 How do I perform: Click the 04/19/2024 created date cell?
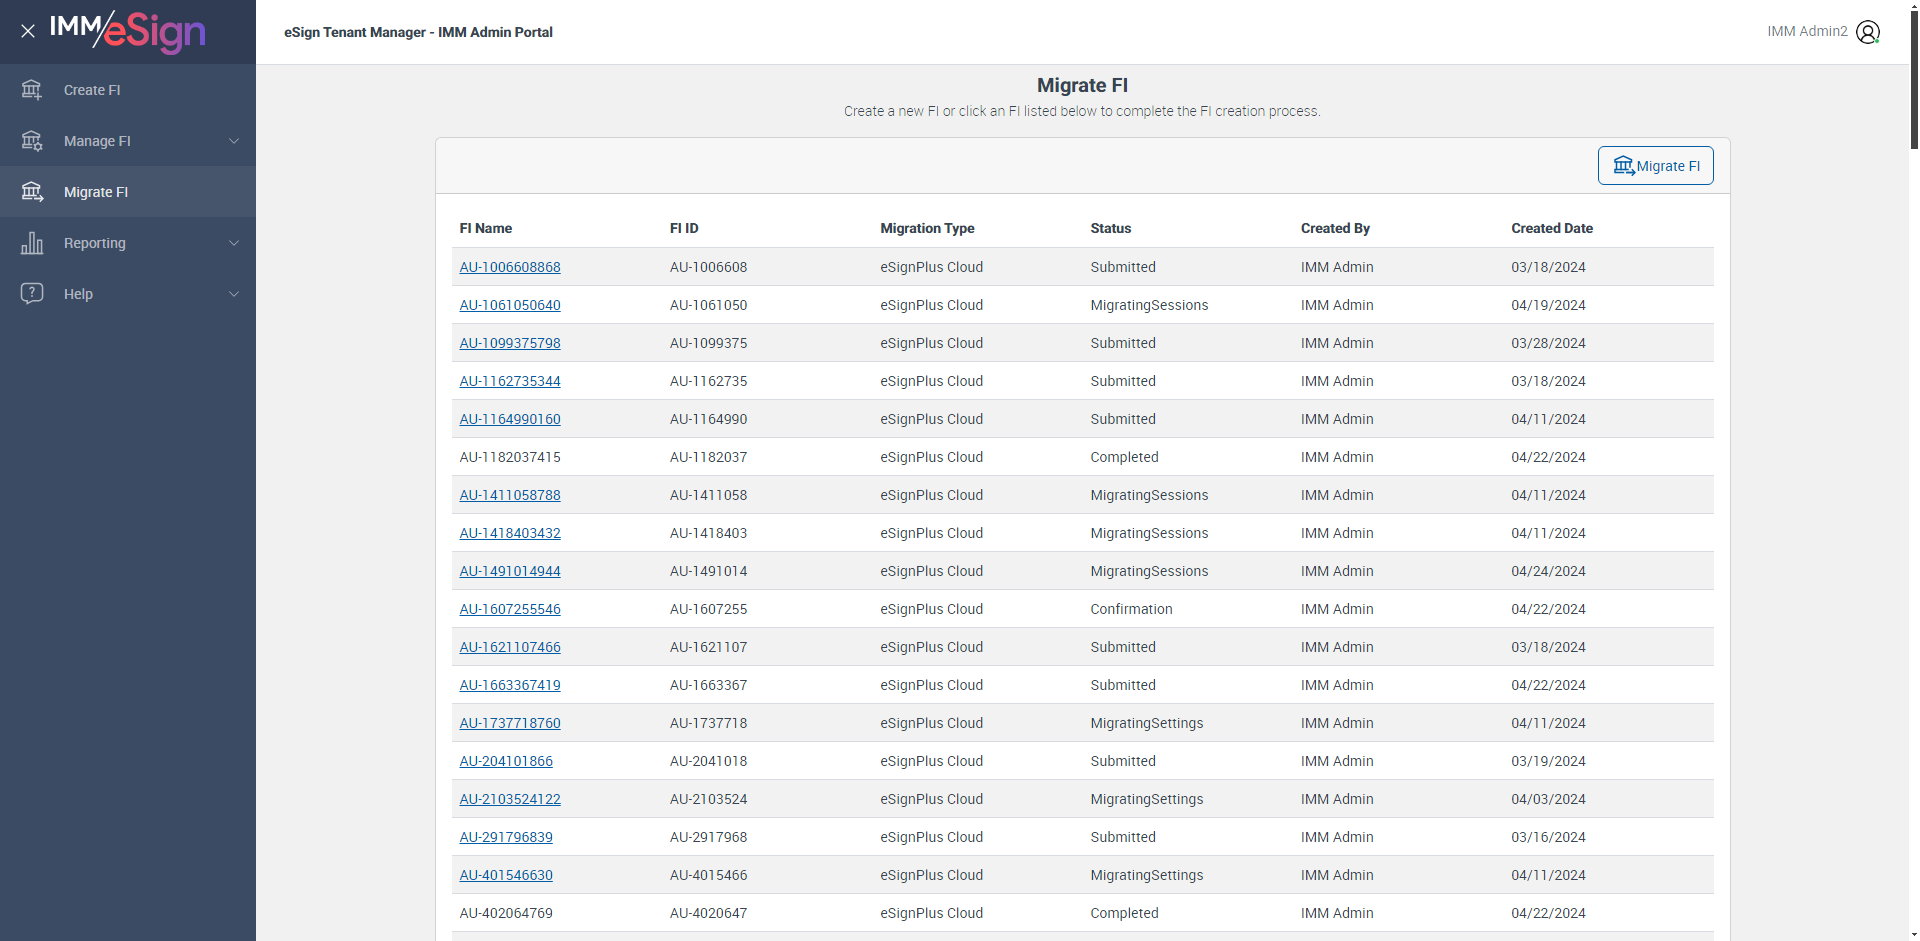[1548, 305]
